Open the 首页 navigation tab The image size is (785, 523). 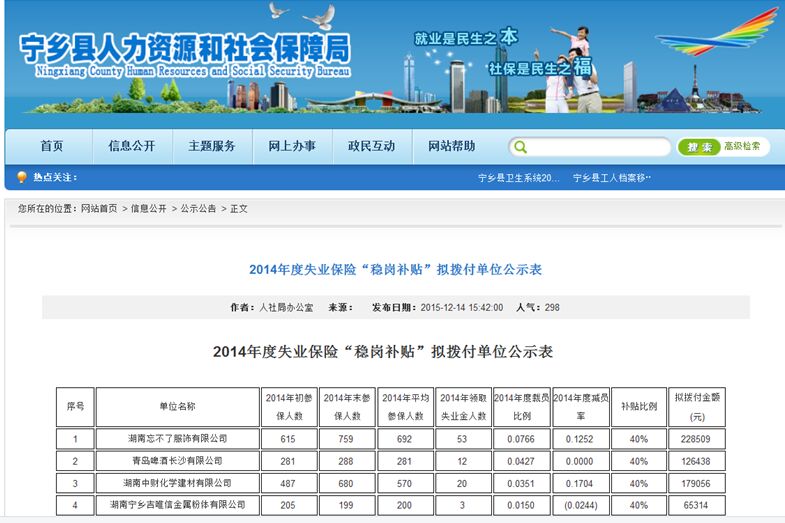52,146
